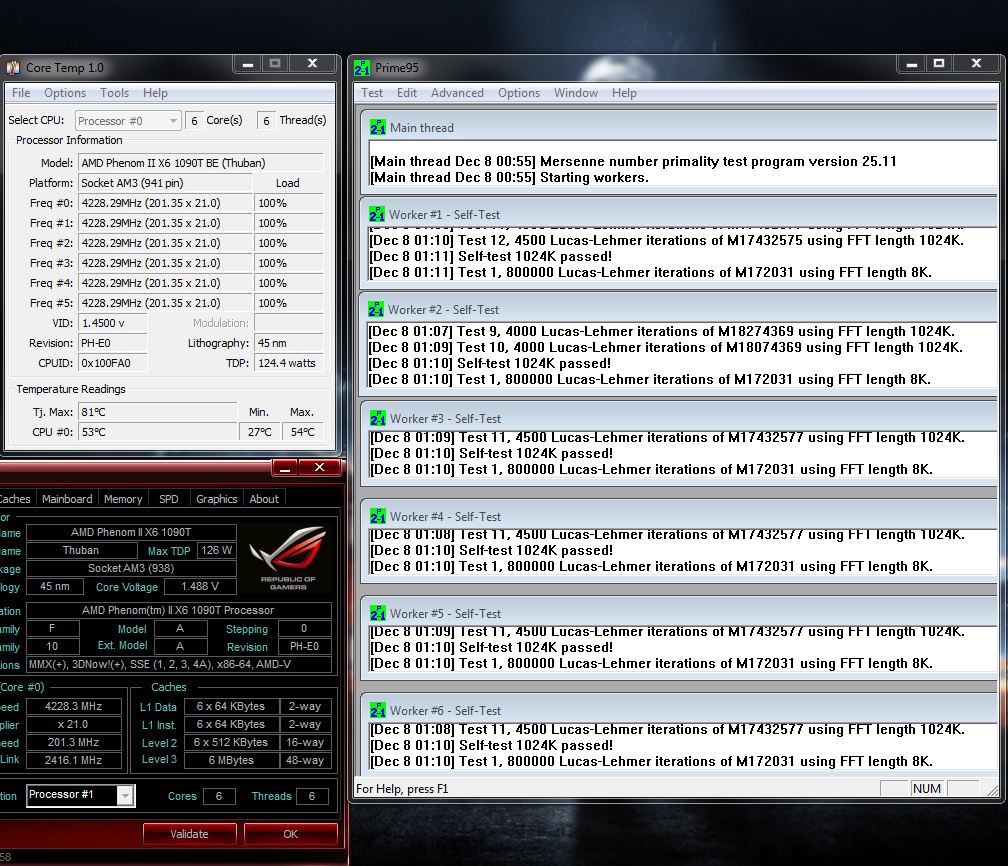Open Core Temp File menu
Screen dimensions: 1008x866
tap(21, 93)
